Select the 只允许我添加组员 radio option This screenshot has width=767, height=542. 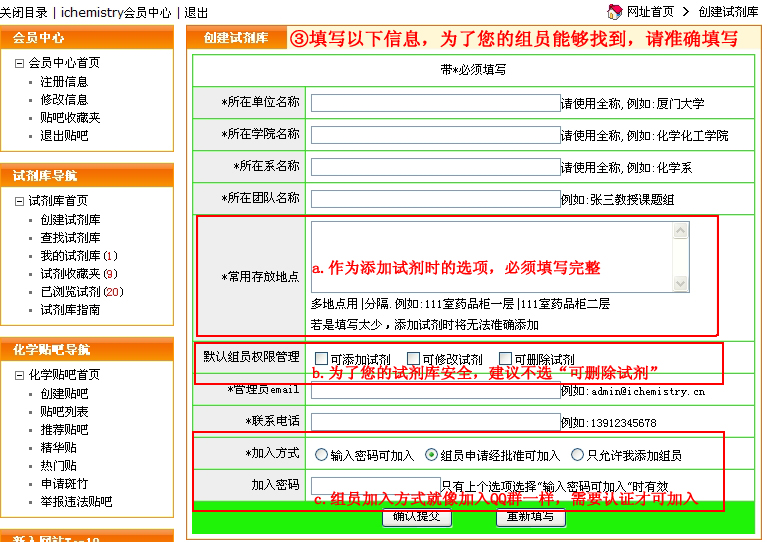[x=577, y=455]
